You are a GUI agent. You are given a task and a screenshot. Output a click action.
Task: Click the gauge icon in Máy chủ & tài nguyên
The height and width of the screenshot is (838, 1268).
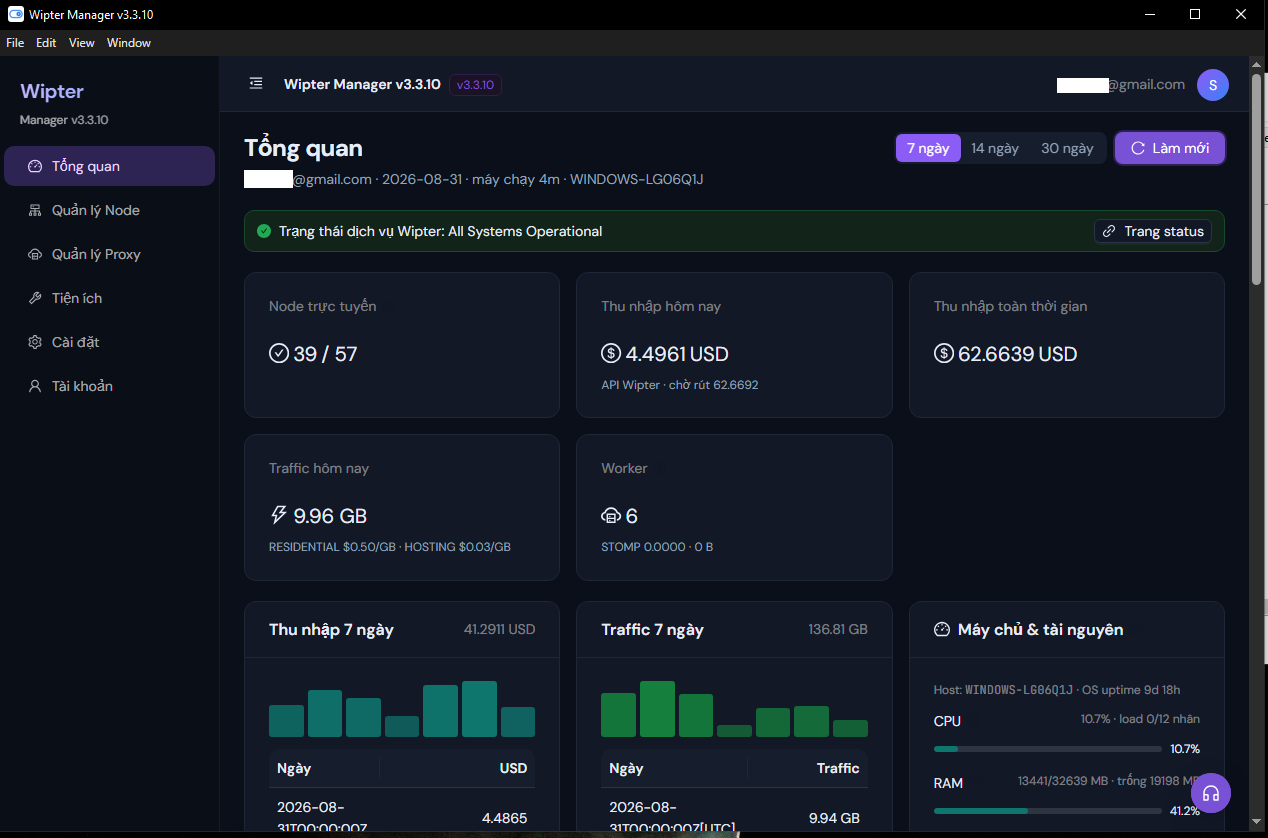click(x=941, y=630)
